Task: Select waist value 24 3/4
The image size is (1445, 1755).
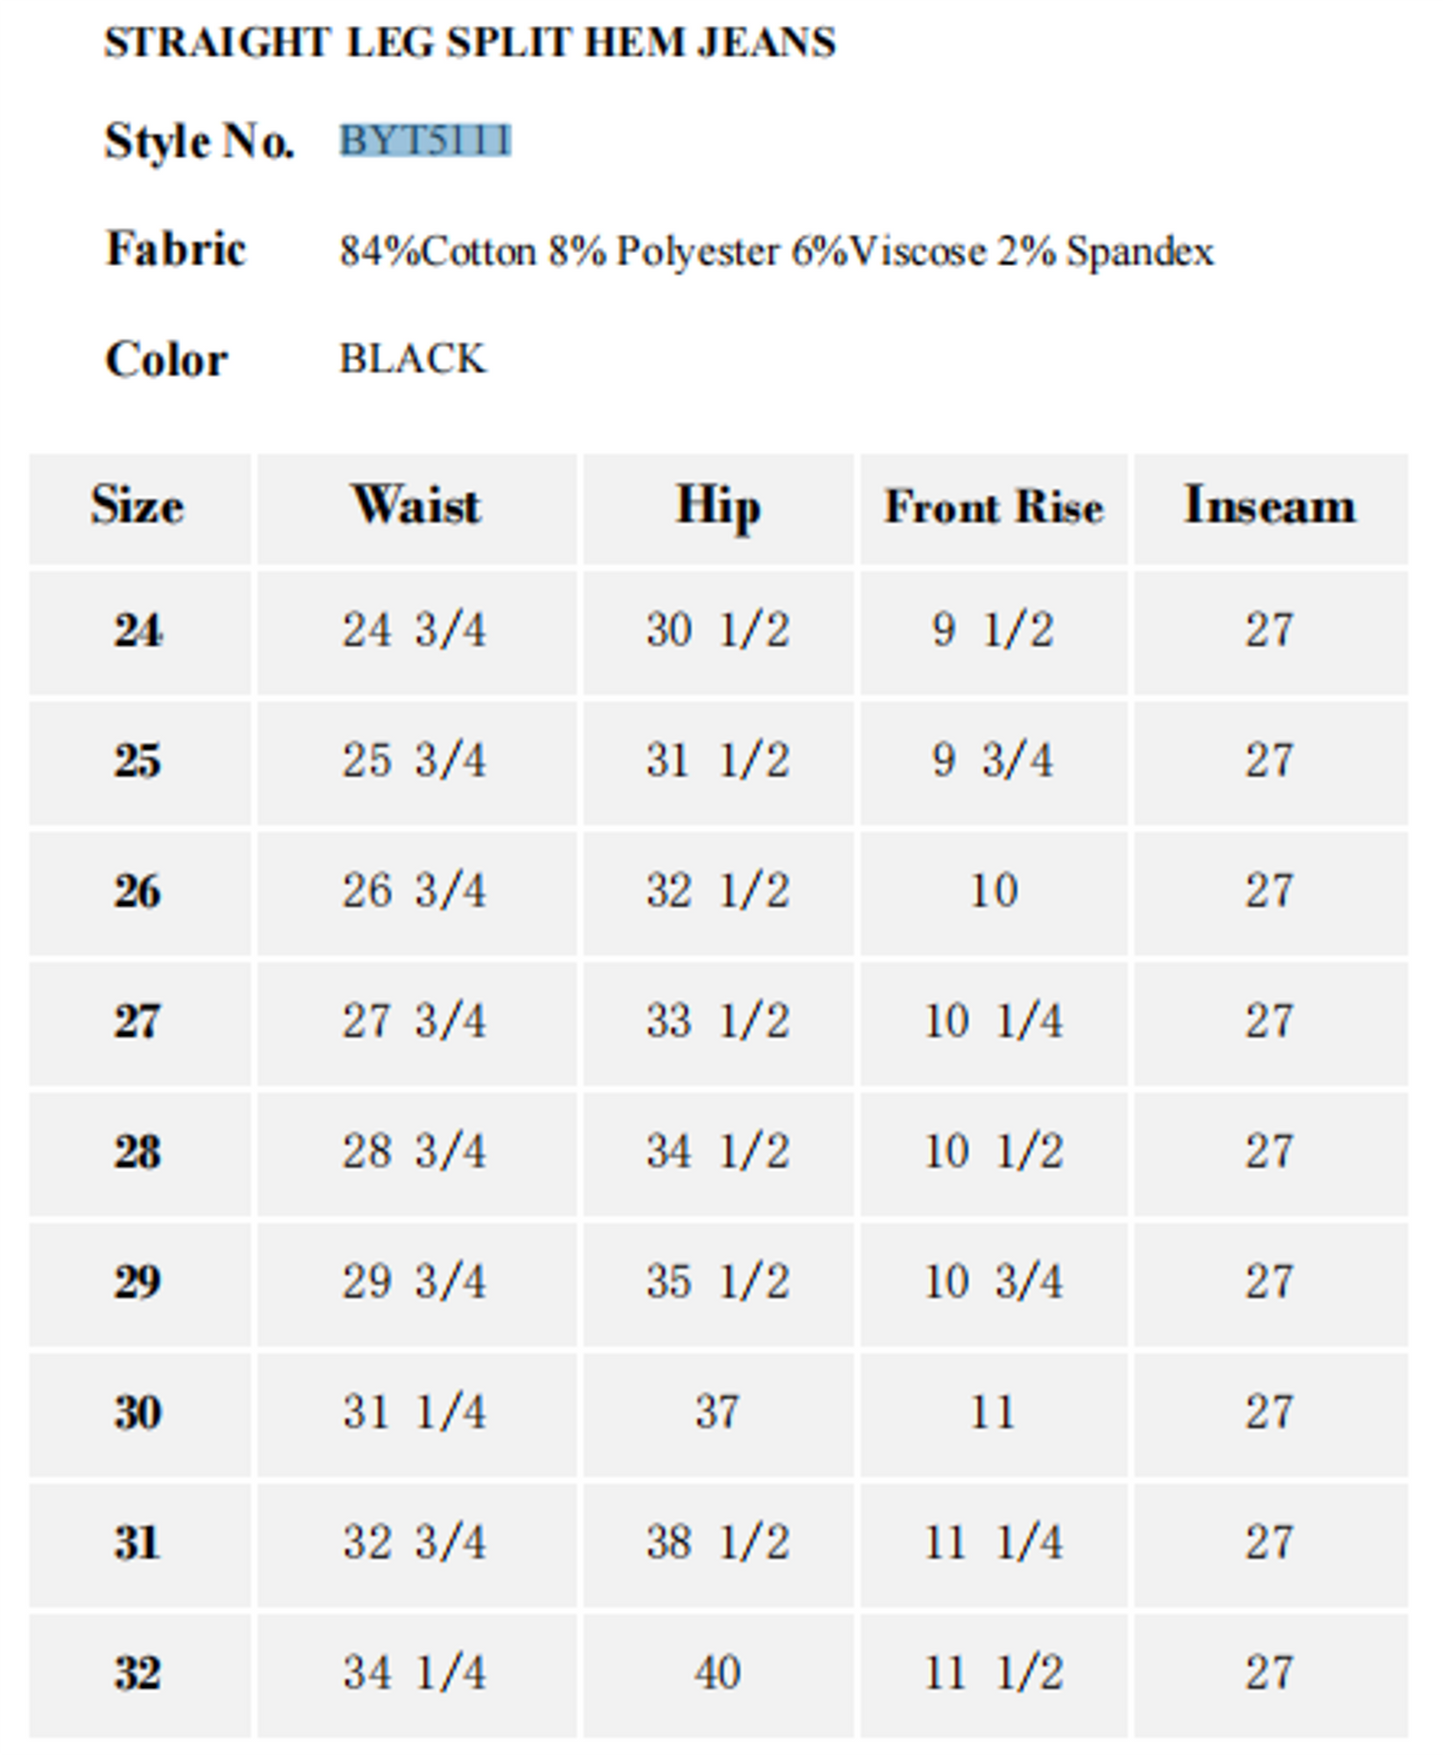Action: coord(414,631)
